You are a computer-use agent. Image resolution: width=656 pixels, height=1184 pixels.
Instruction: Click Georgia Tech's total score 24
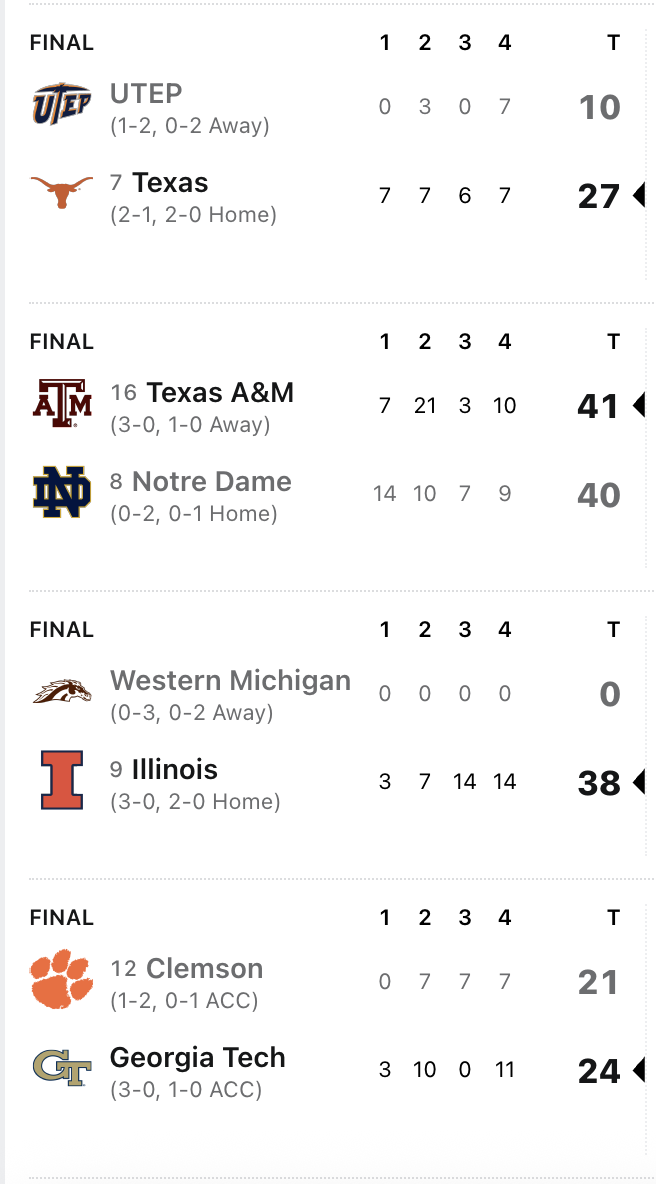point(599,1071)
